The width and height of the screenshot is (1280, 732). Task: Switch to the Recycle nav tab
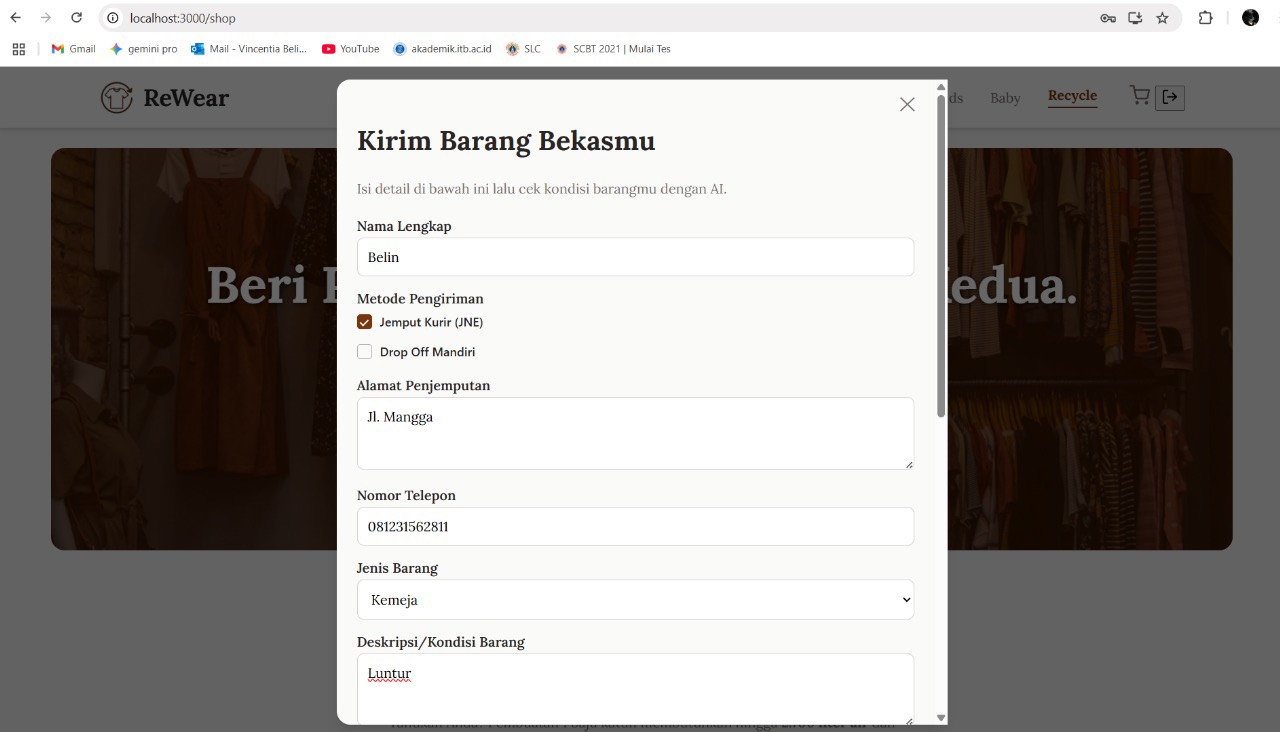tap(1072, 96)
